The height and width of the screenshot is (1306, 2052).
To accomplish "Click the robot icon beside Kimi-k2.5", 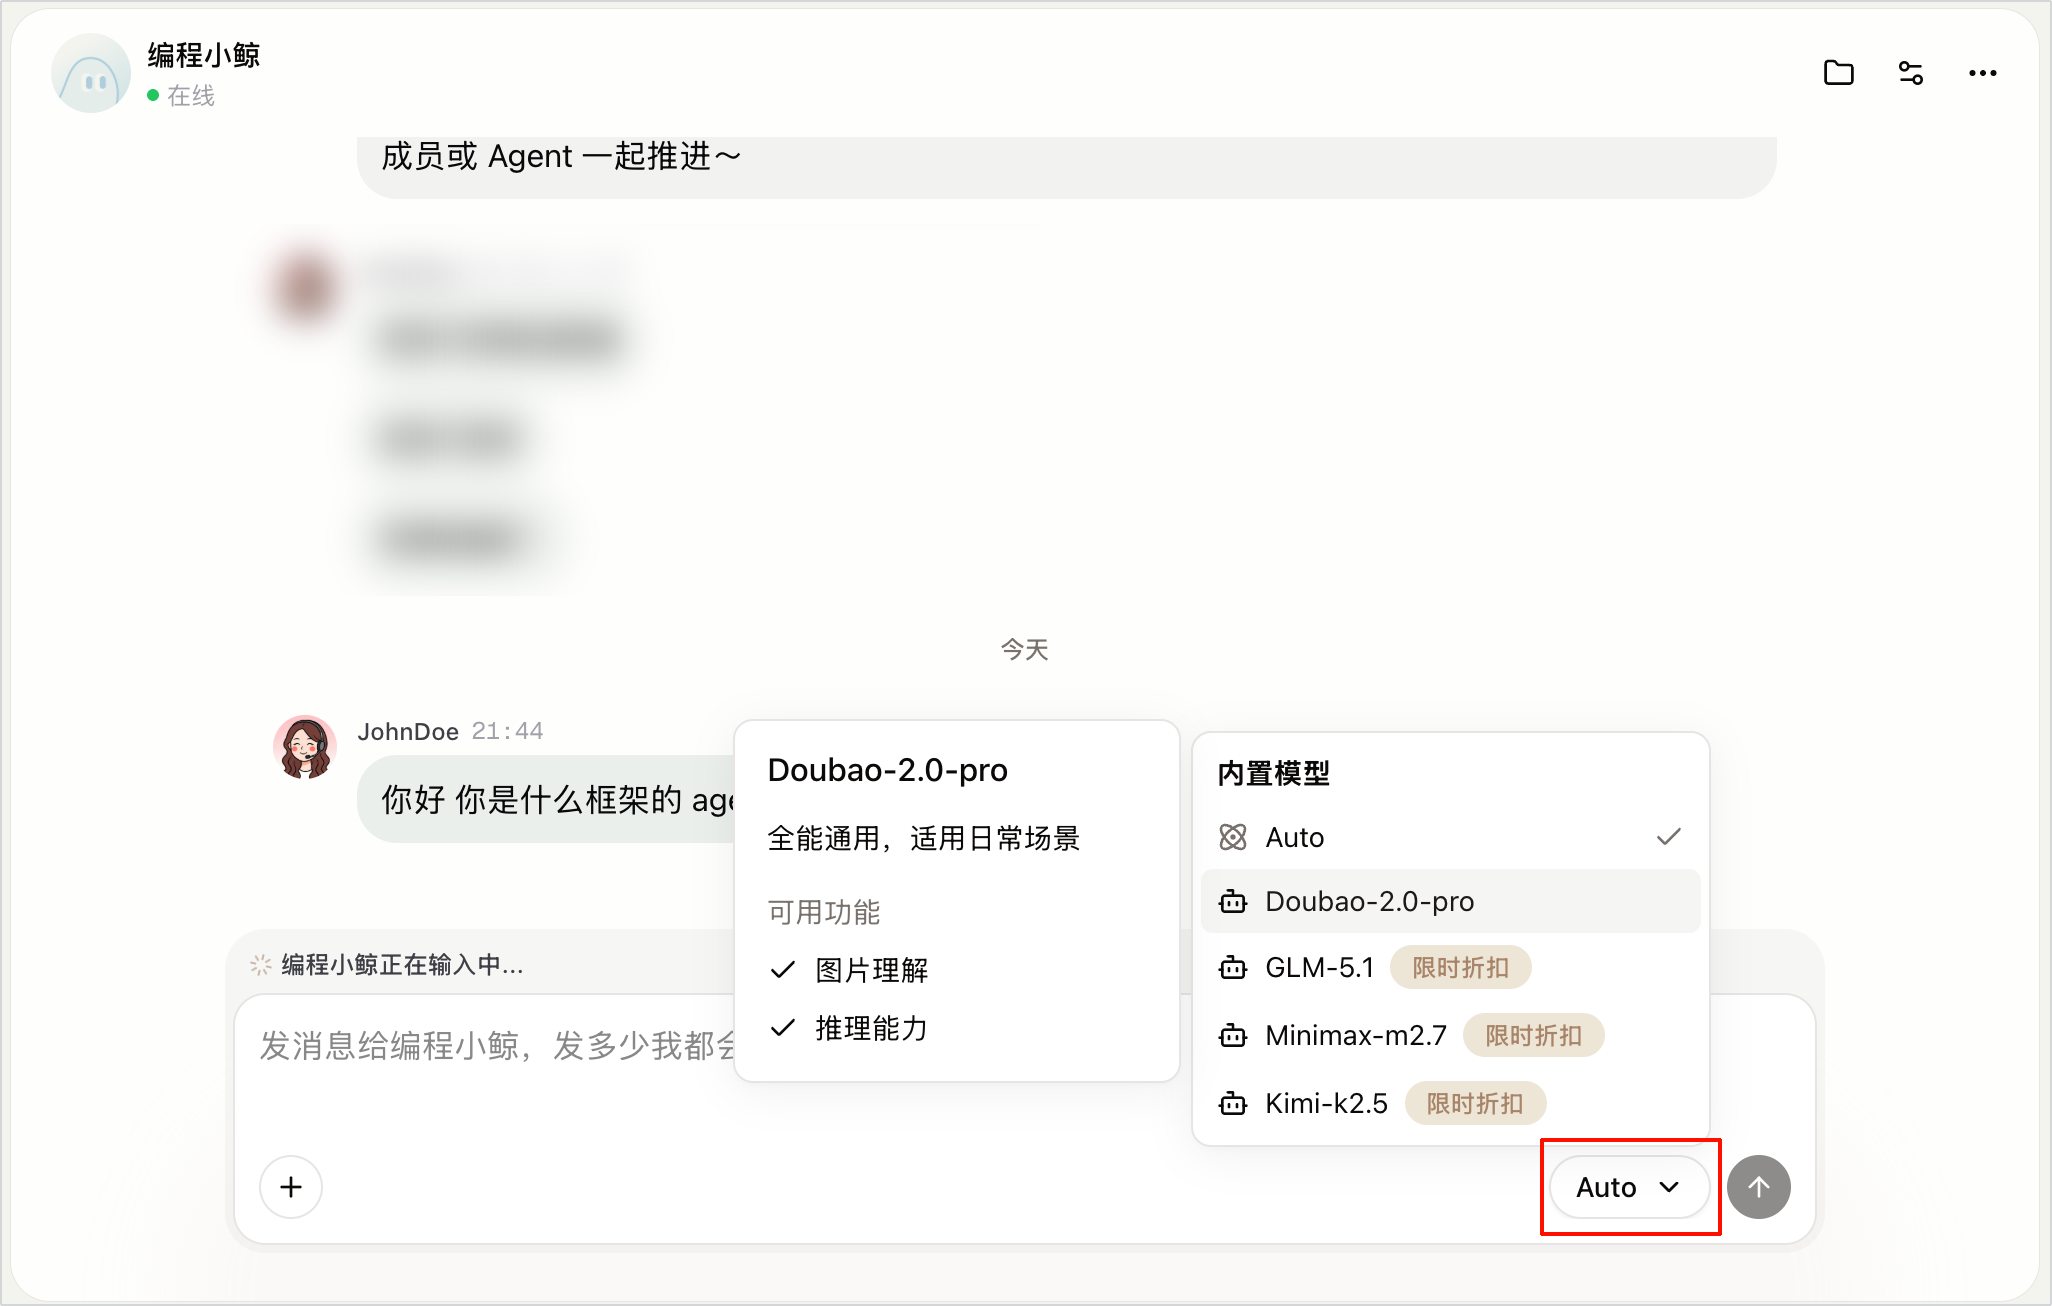I will tap(1233, 1104).
